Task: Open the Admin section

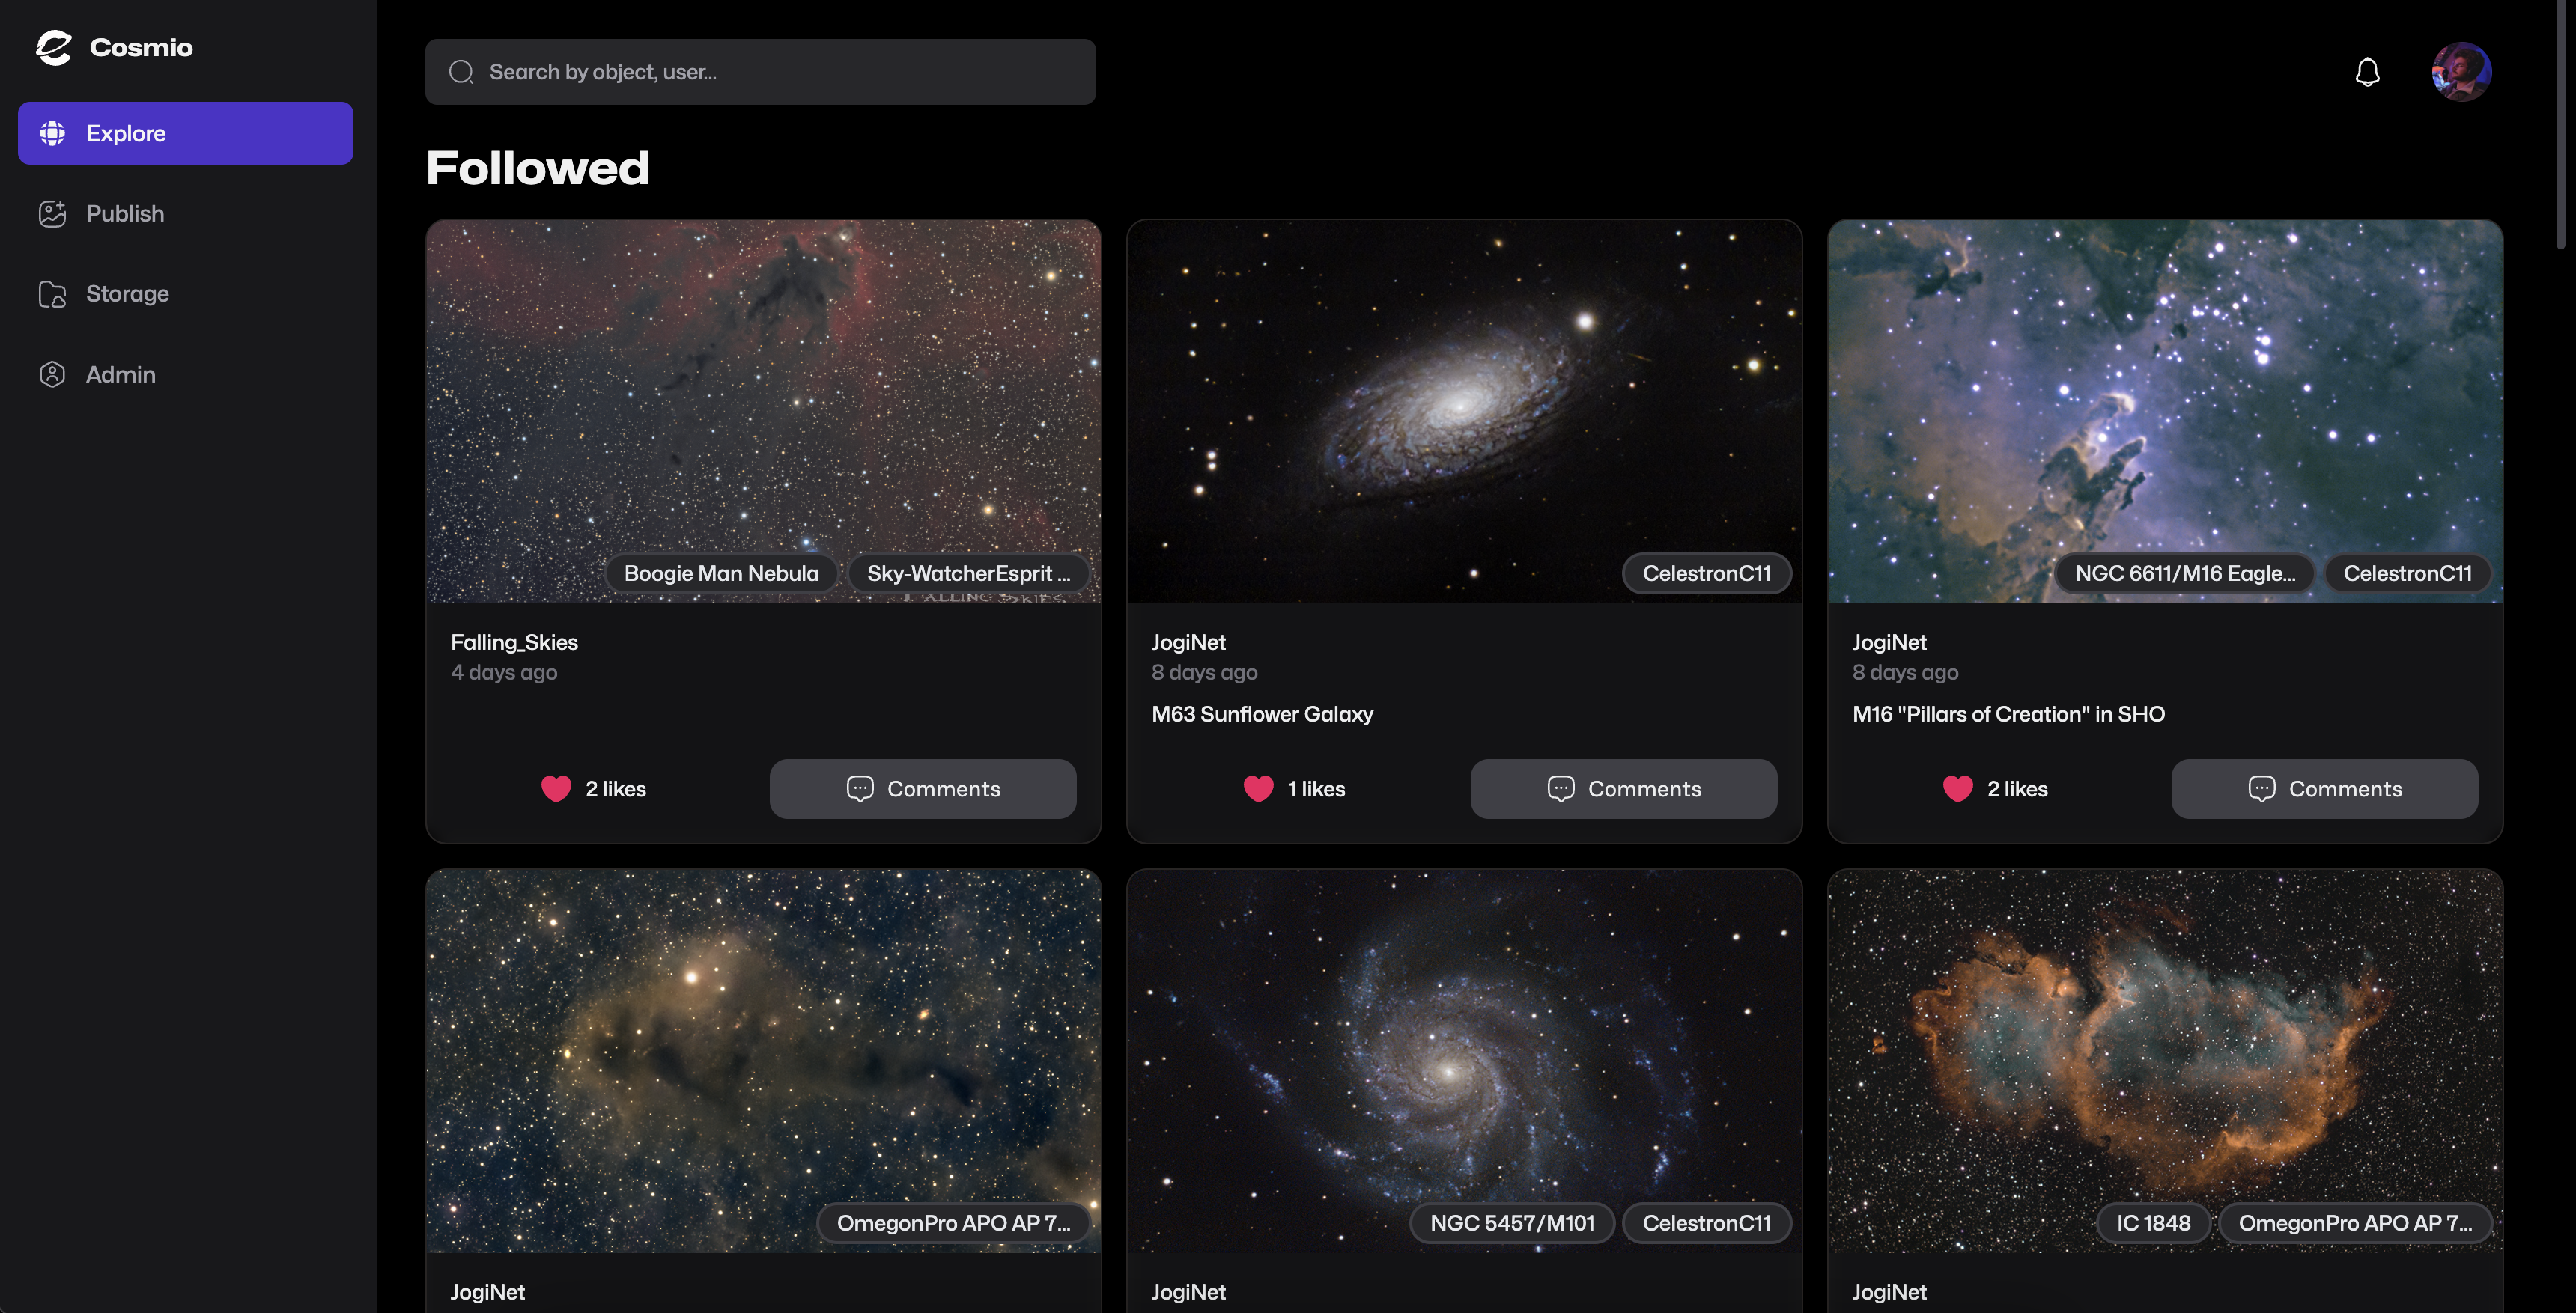Action: tap(120, 374)
